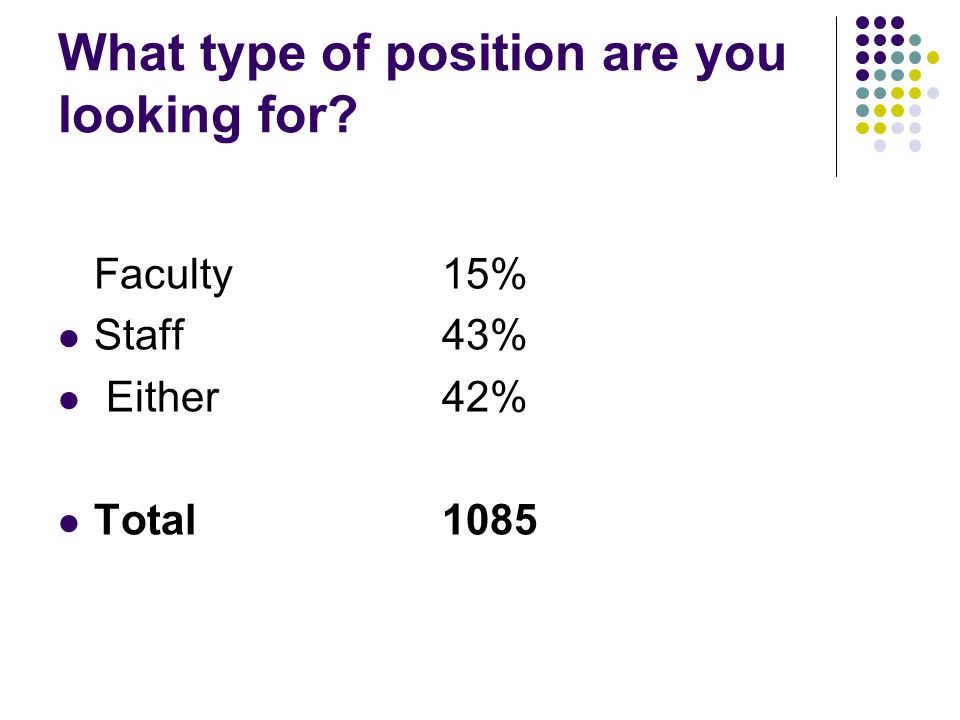The height and width of the screenshot is (720, 960).
Task: Select the bold "Total" label
Action: pyautogui.click(x=144, y=520)
